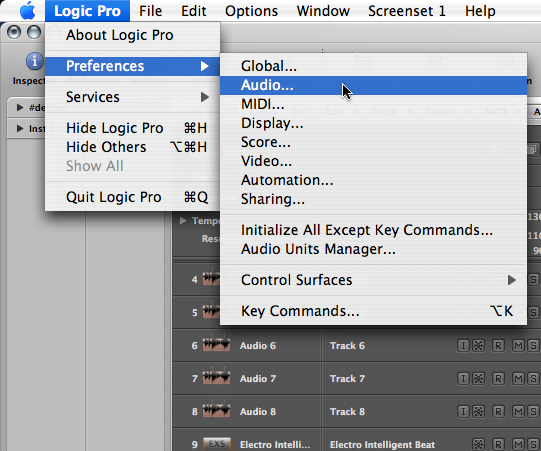Viewport: 541px width, 451px height.
Task: Mute the Audio 8 track
Action: pos(518,412)
